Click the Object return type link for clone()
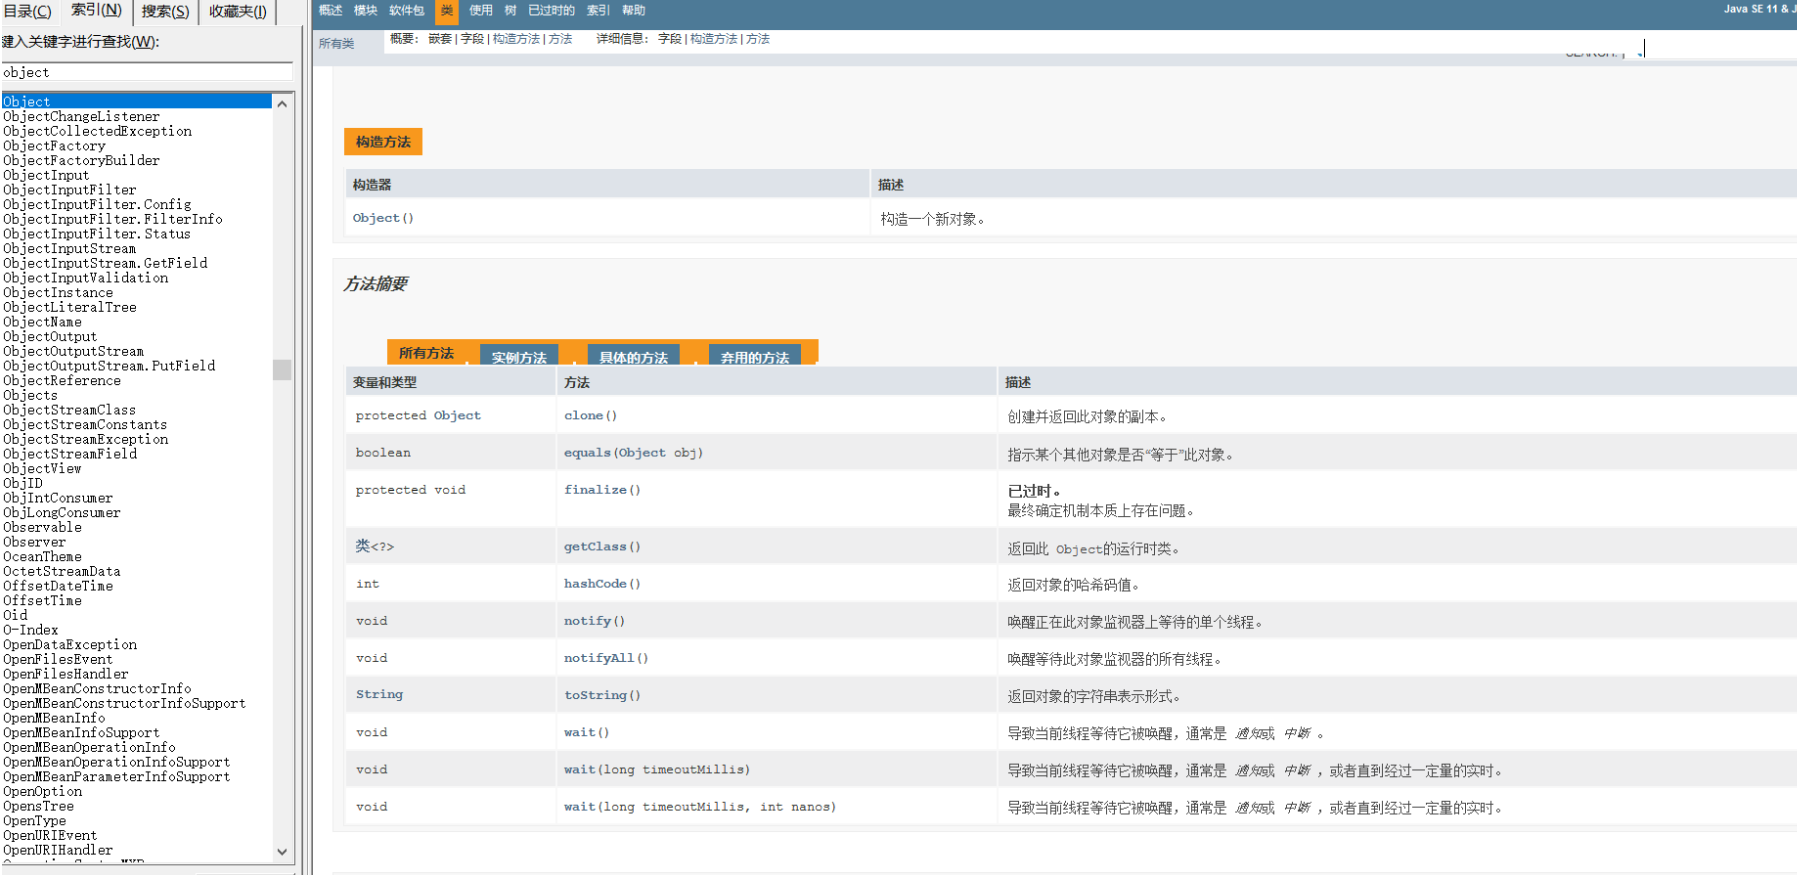 click(x=457, y=415)
